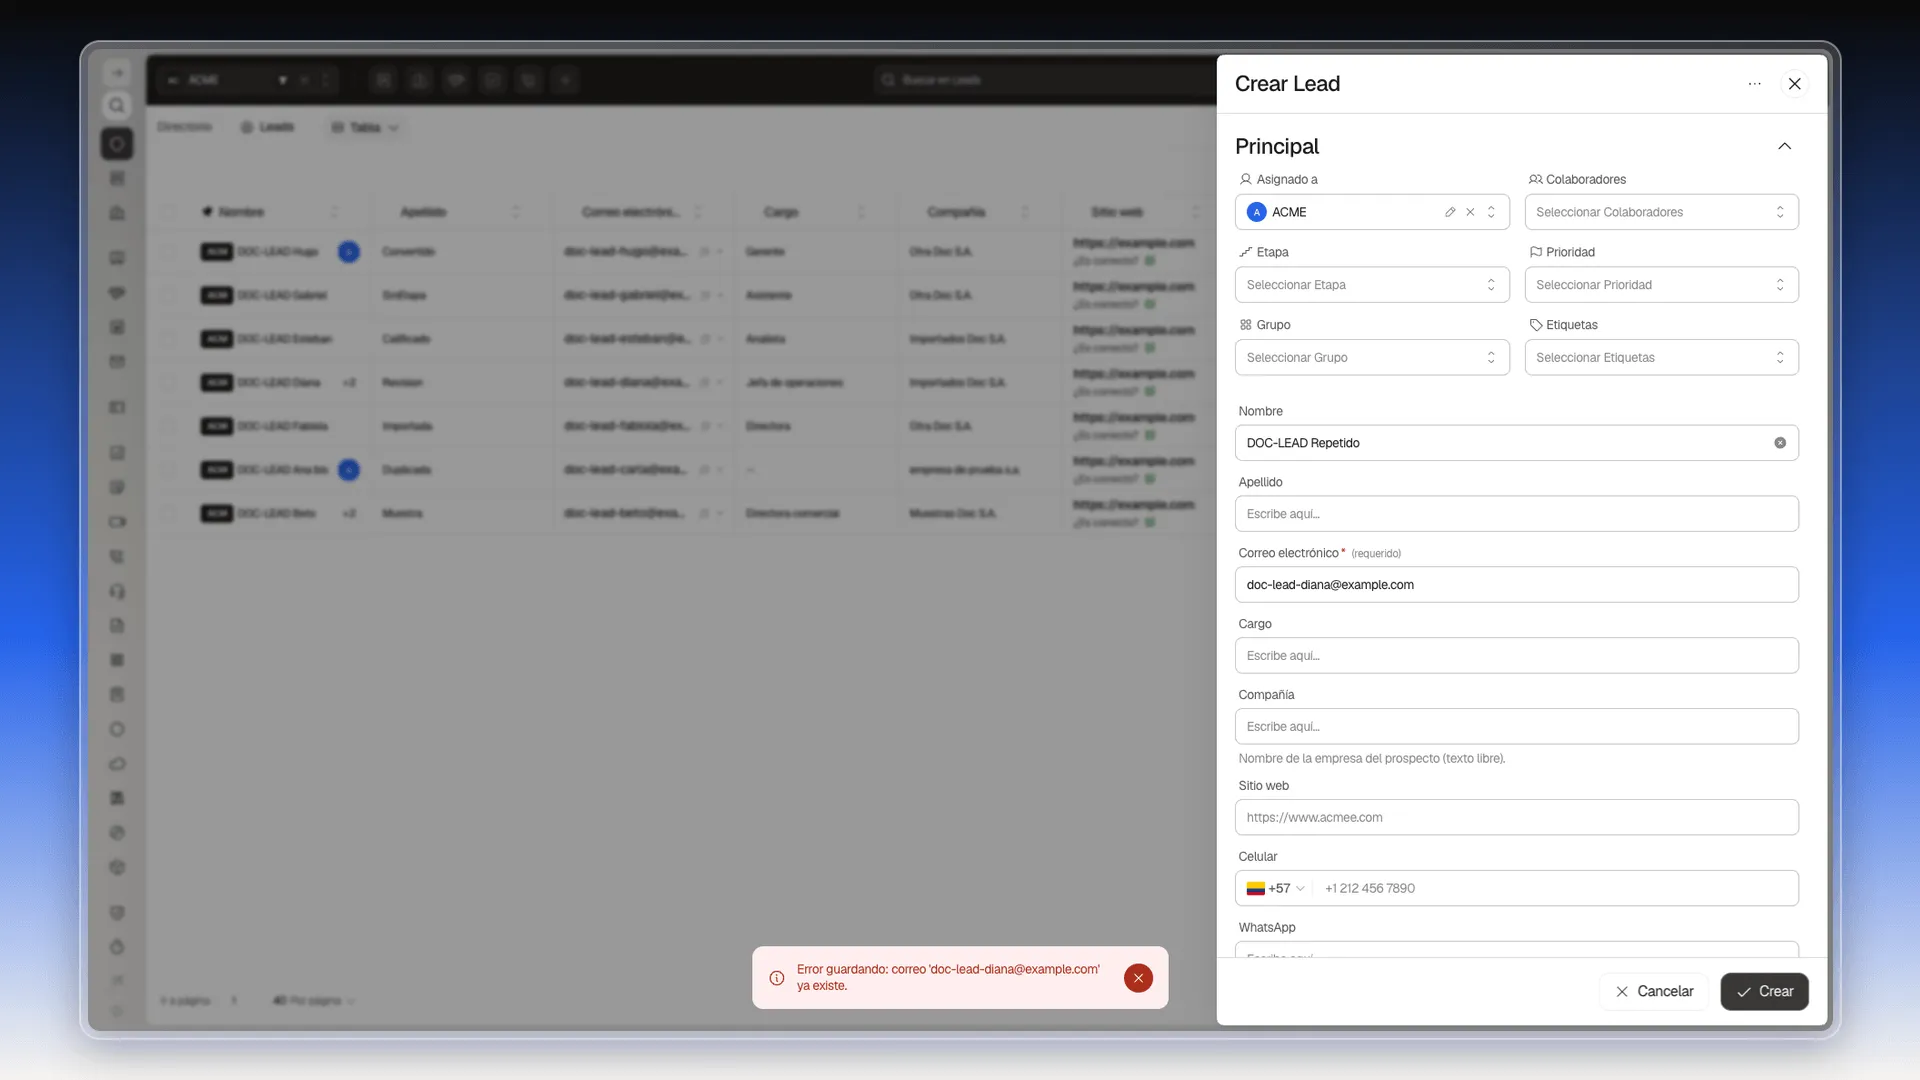Click the Apellido input field

pyautogui.click(x=1516, y=514)
